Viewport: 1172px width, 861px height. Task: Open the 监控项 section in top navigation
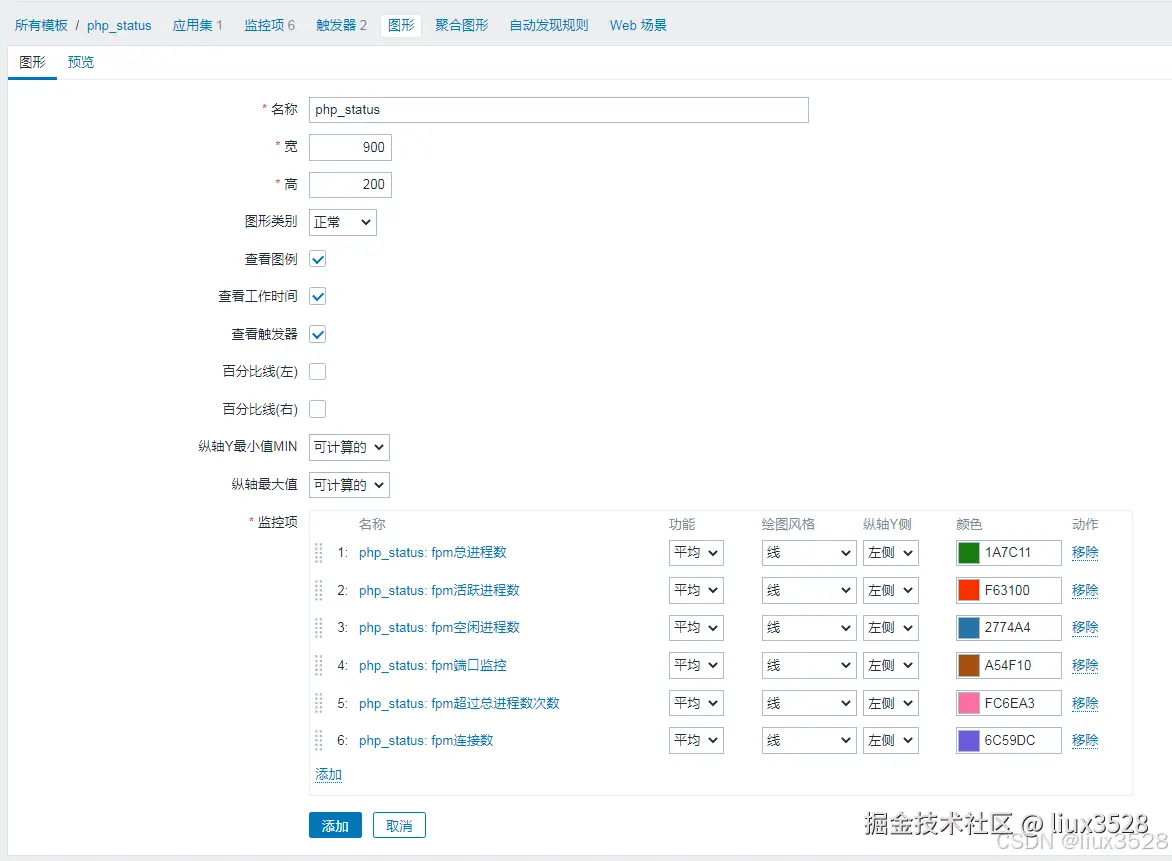263,25
